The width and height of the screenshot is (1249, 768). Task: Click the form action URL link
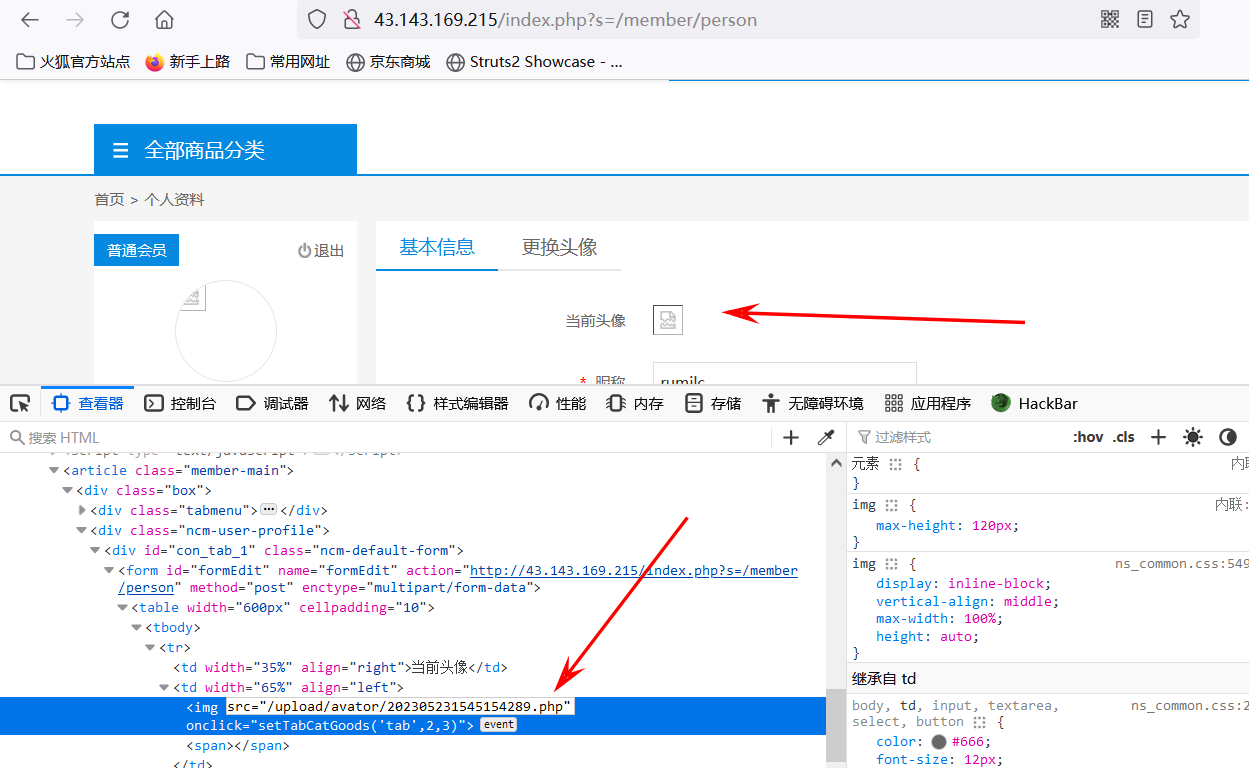pyautogui.click(x=634, y=571)
